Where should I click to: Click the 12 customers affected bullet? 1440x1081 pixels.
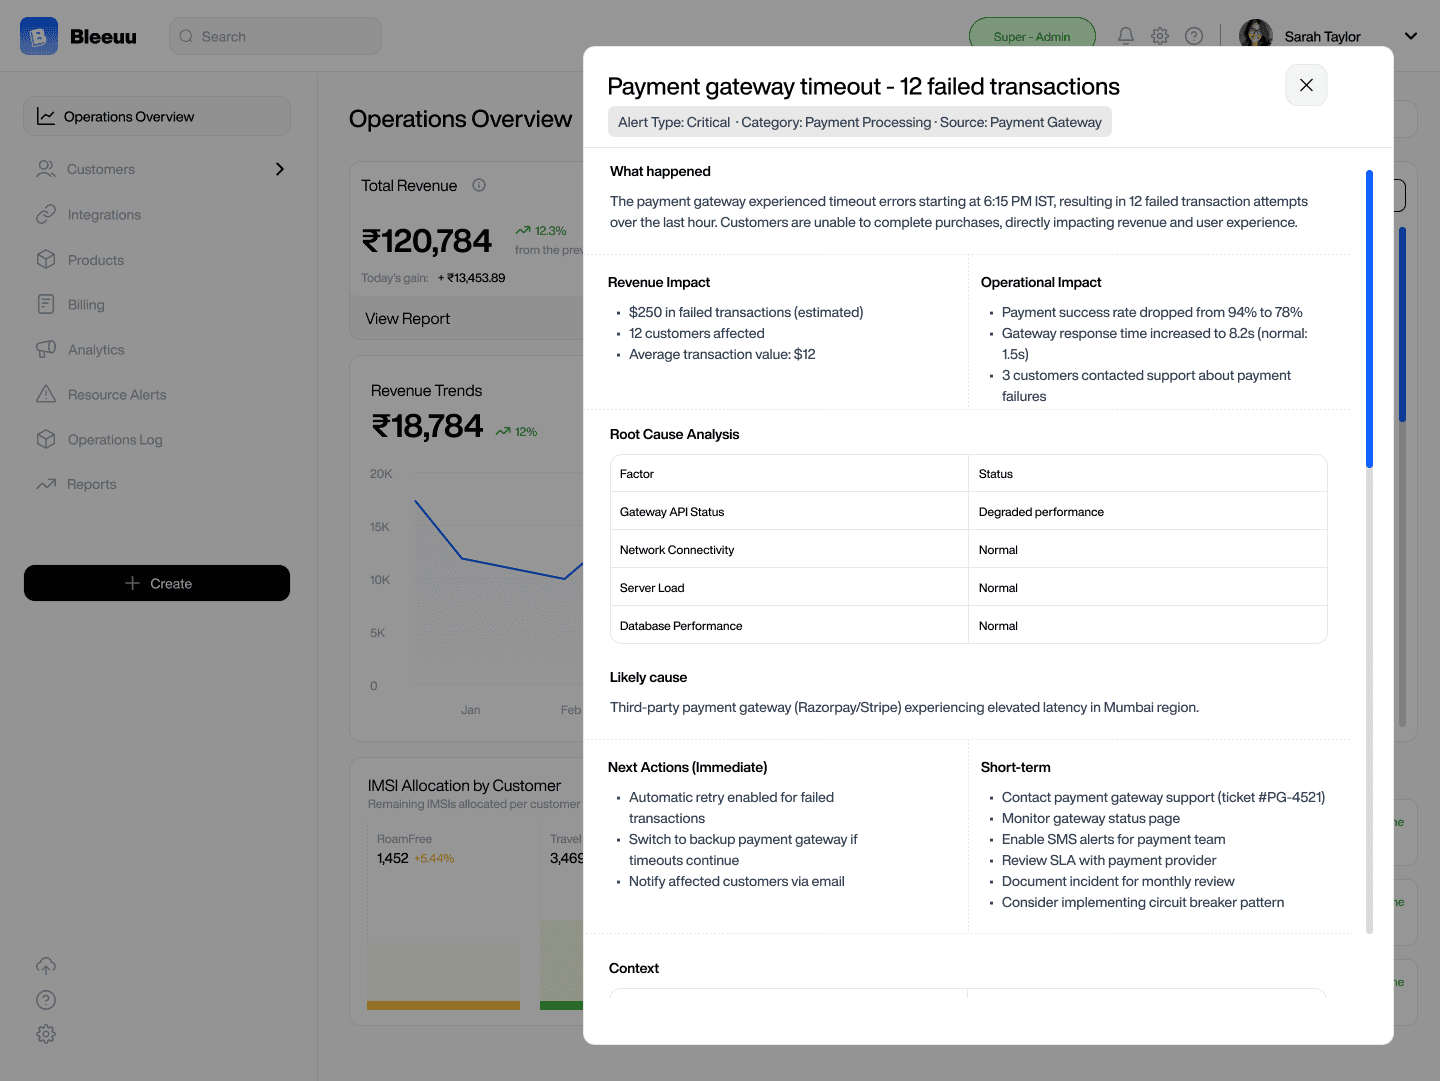click(697, 333)
